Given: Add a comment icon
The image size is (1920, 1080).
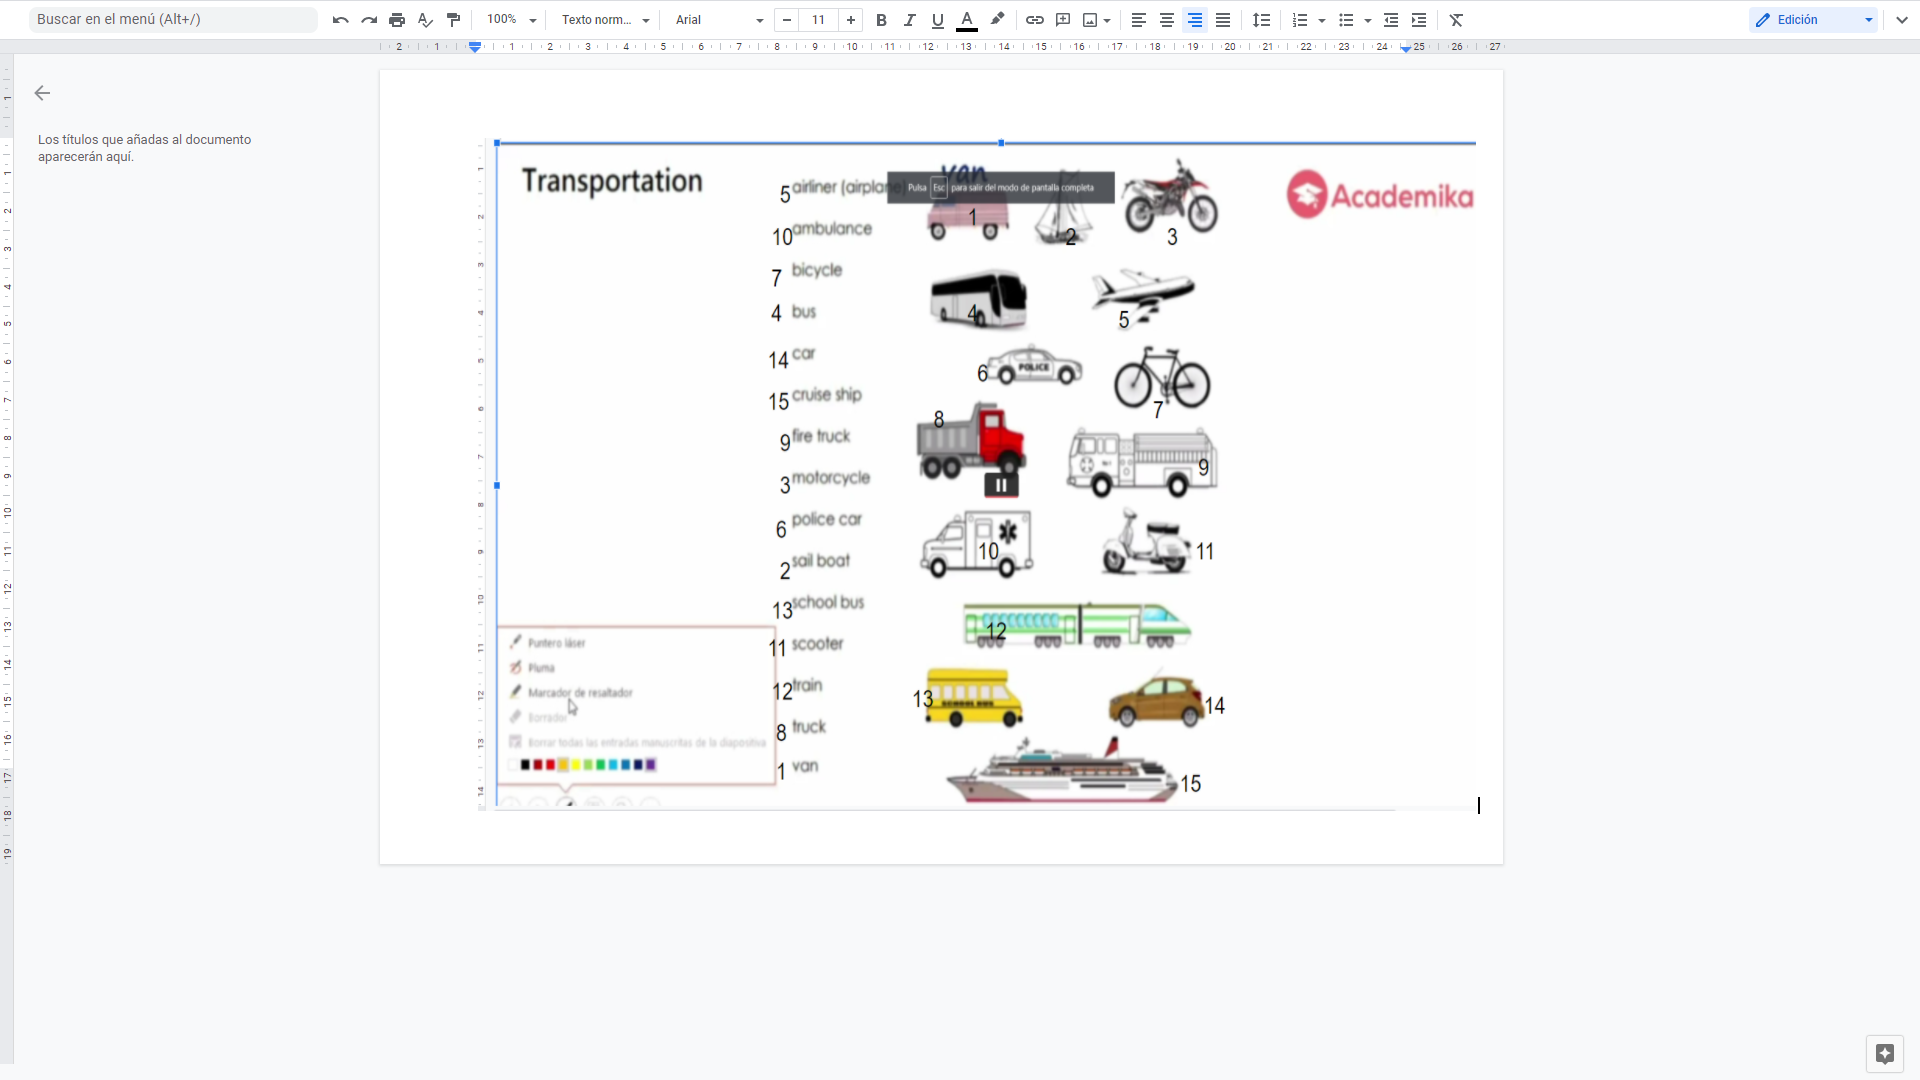Looking at the screenshot, I should pyautogui.click(x=1063, y=20).
